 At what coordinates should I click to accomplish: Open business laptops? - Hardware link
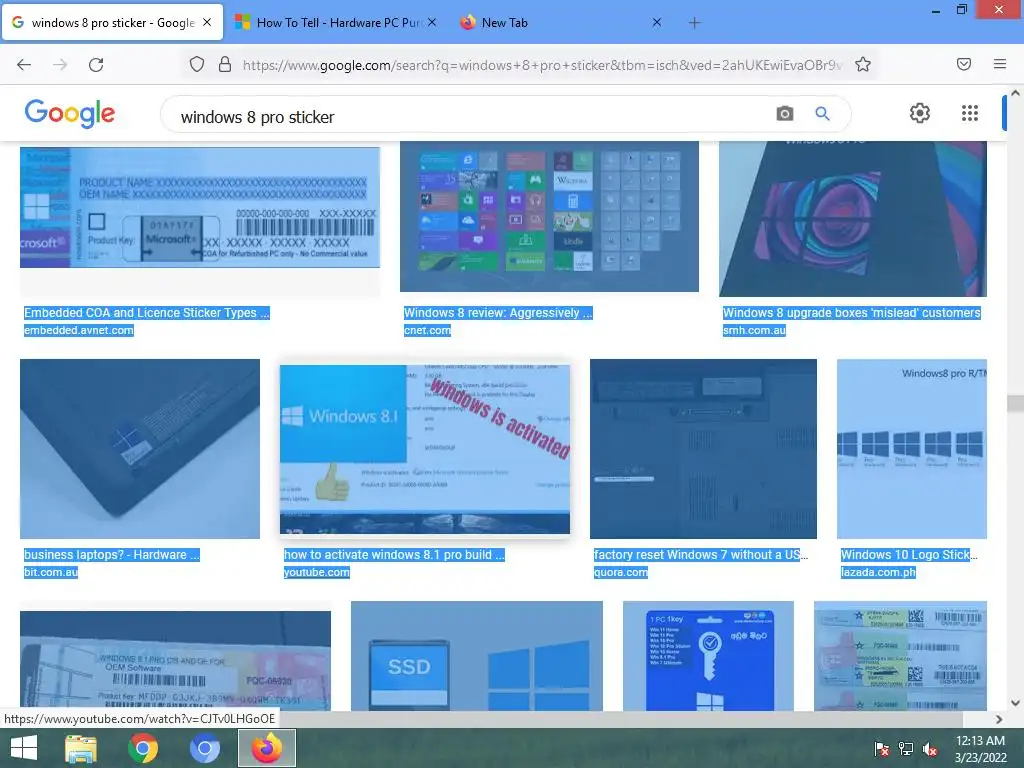click(x=112, y=554)
